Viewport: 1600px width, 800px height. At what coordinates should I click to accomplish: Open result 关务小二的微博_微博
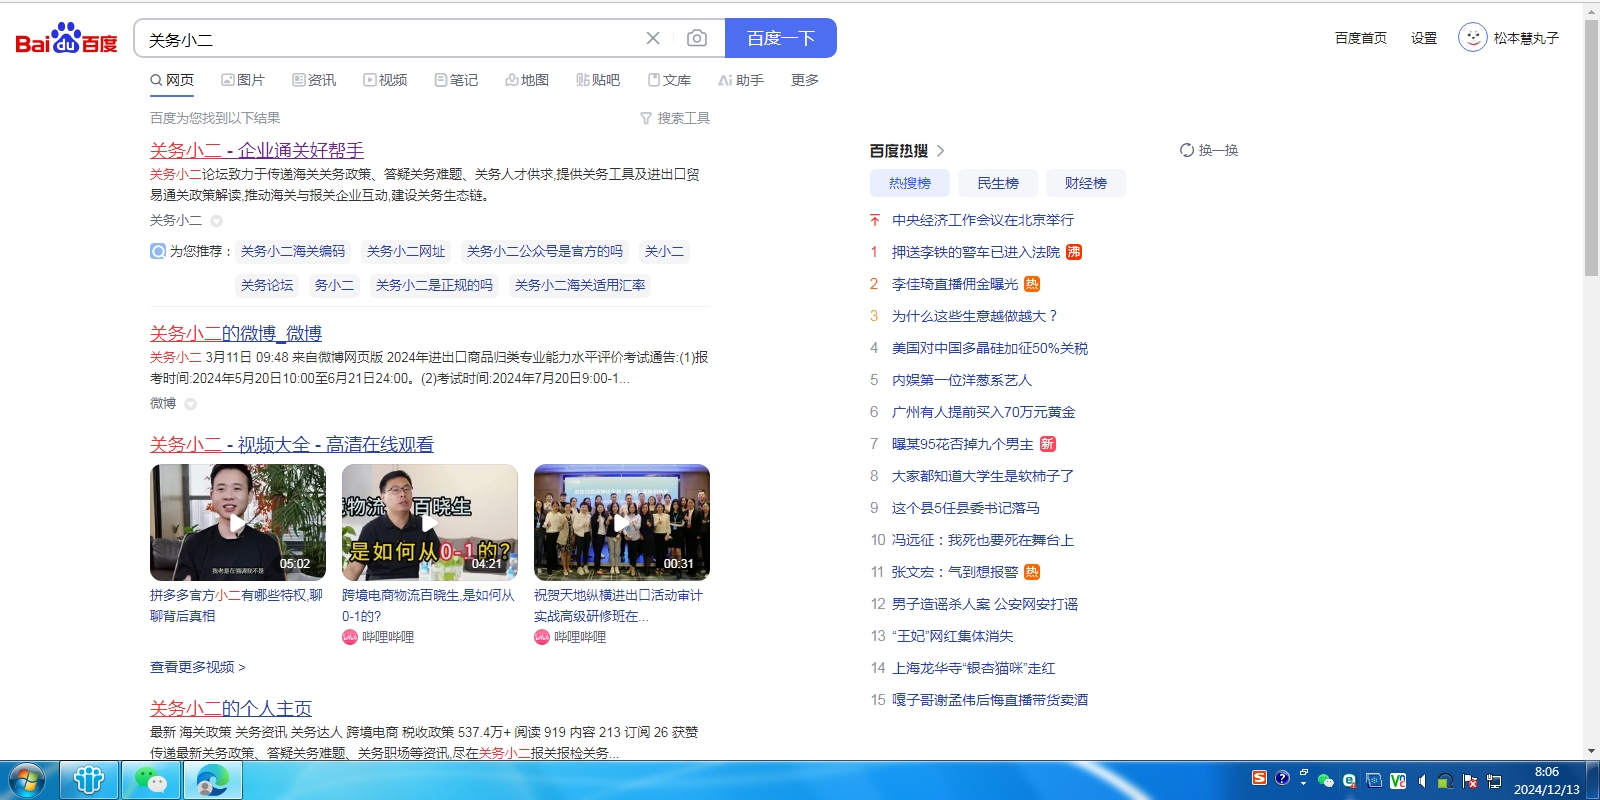pyautogui.click(x=236, y=333)
